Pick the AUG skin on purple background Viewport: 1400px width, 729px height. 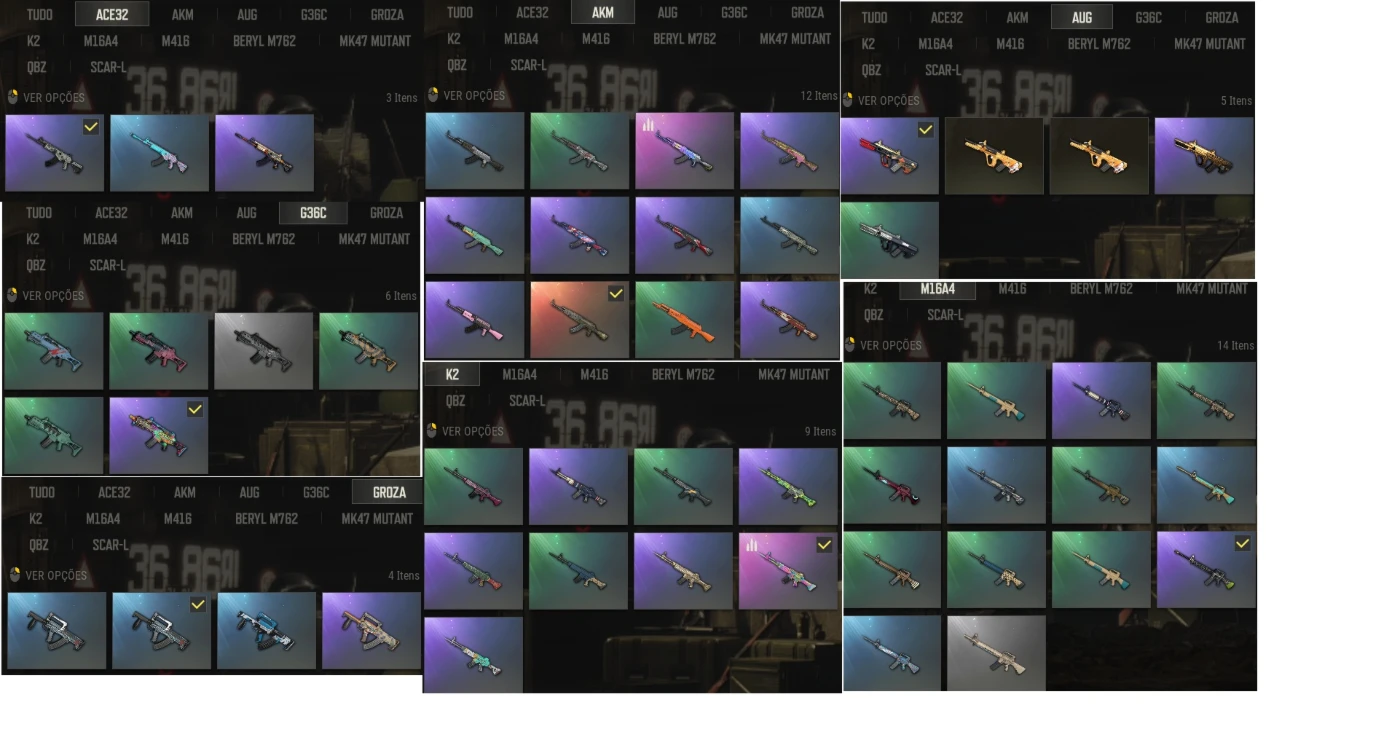pyautogui.click(x=1204, y=156)
